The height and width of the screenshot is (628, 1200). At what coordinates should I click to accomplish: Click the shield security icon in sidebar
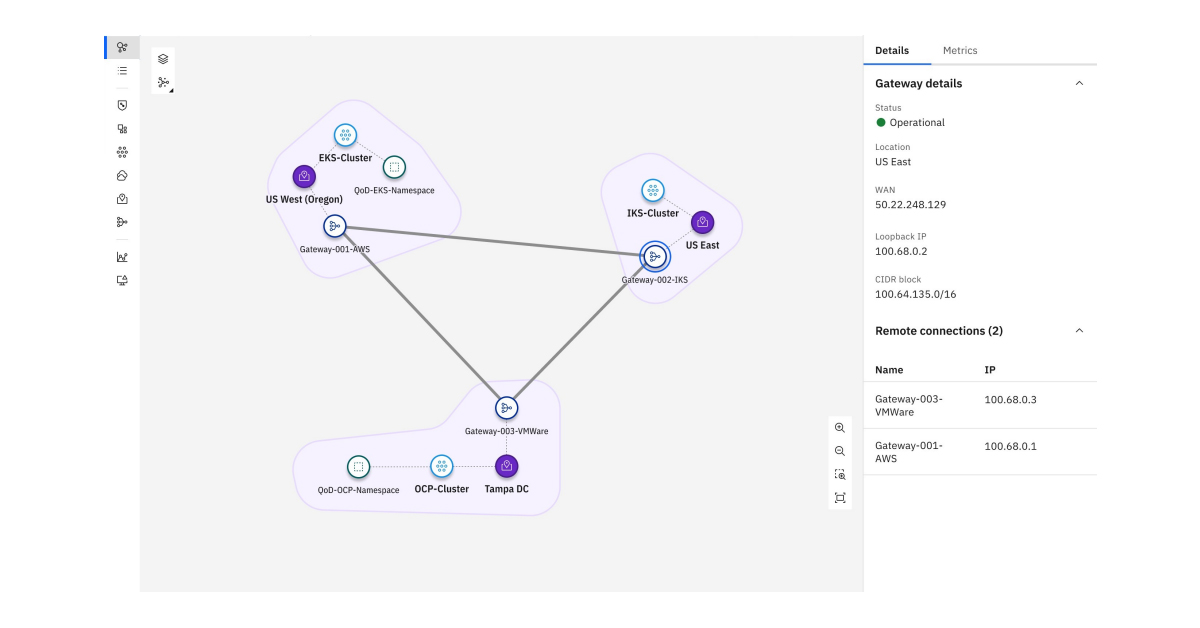(x=121, y=105)
